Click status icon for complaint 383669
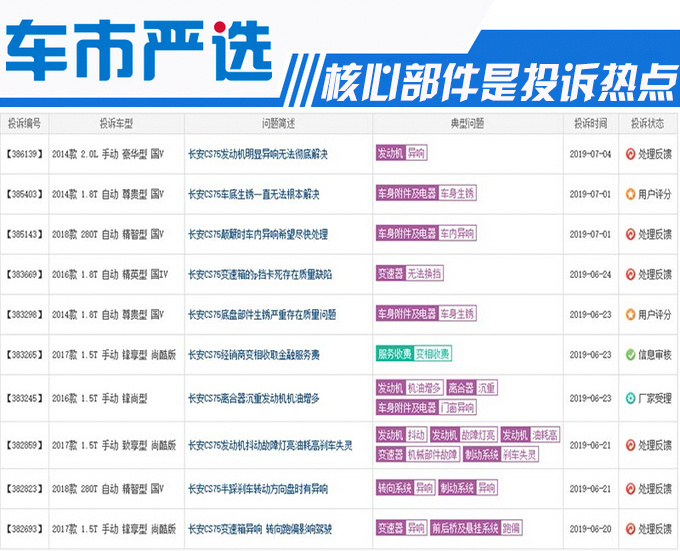 631,274
